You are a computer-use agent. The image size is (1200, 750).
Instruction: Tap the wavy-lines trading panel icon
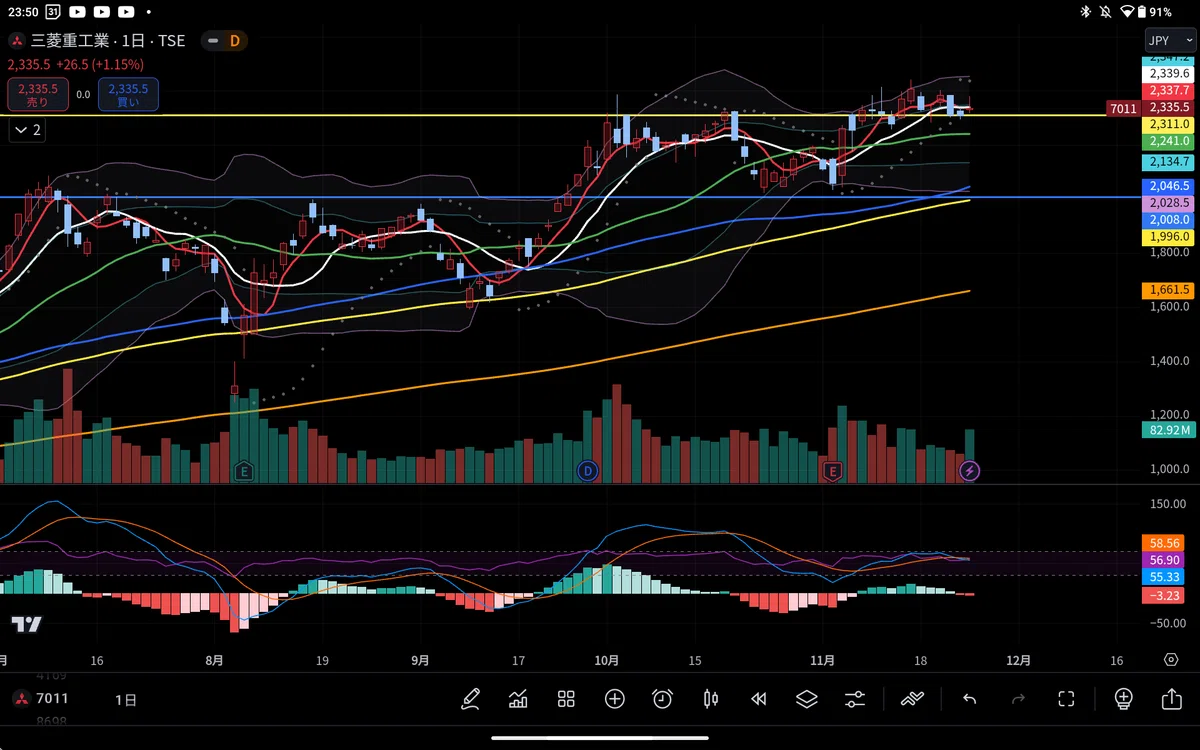tap(912, 699)
